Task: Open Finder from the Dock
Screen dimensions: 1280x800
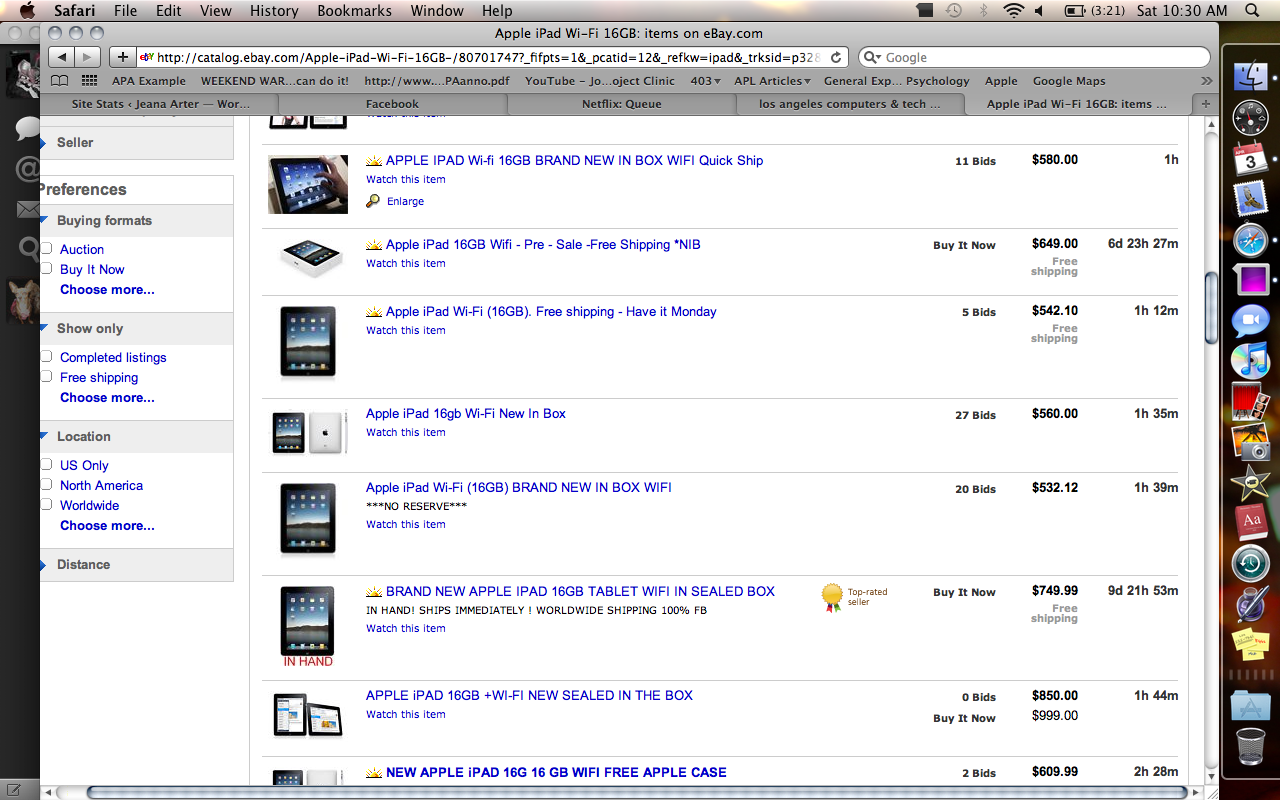Action: [x=1250, y=76]
